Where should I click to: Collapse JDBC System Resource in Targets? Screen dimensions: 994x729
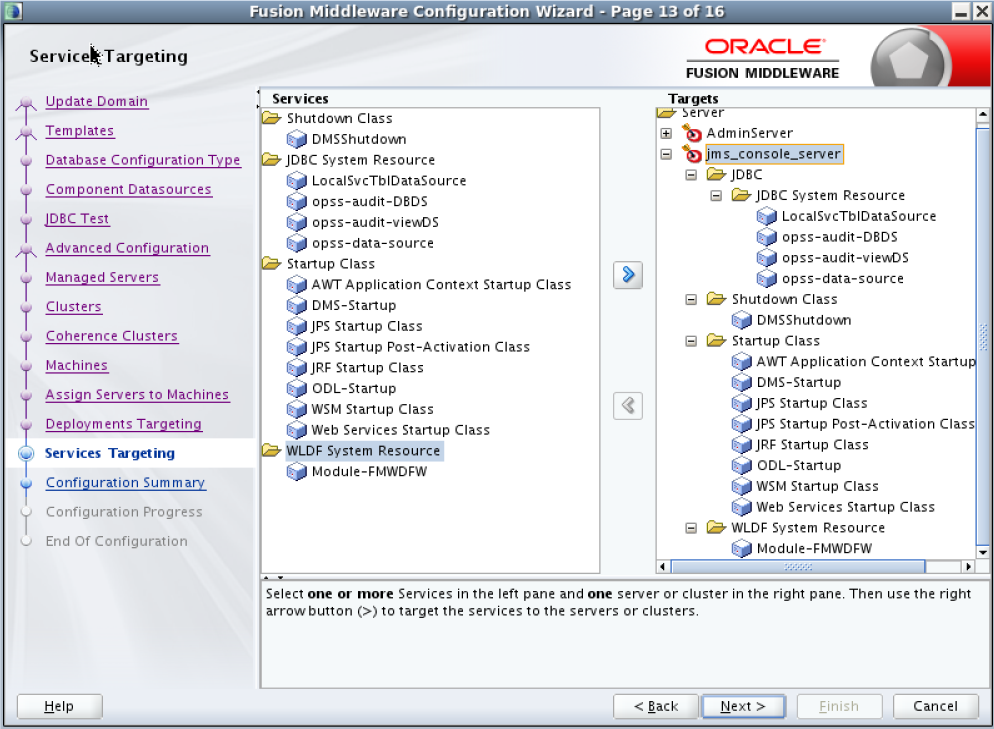[716, 196]
